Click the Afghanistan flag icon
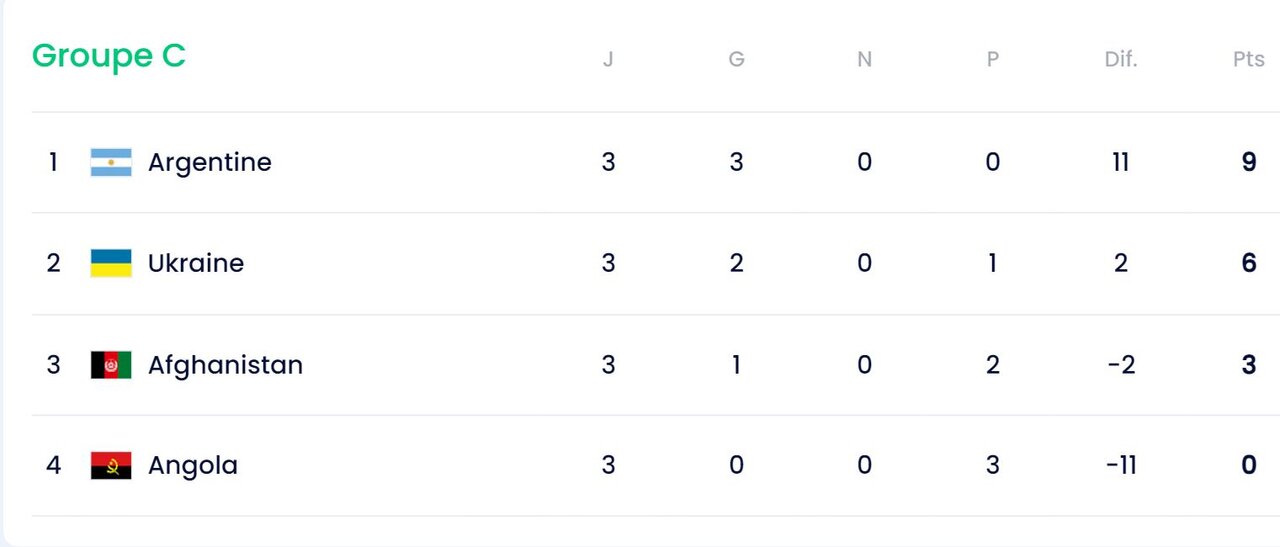The image size is (1280, 547). [x=111, y=365]
